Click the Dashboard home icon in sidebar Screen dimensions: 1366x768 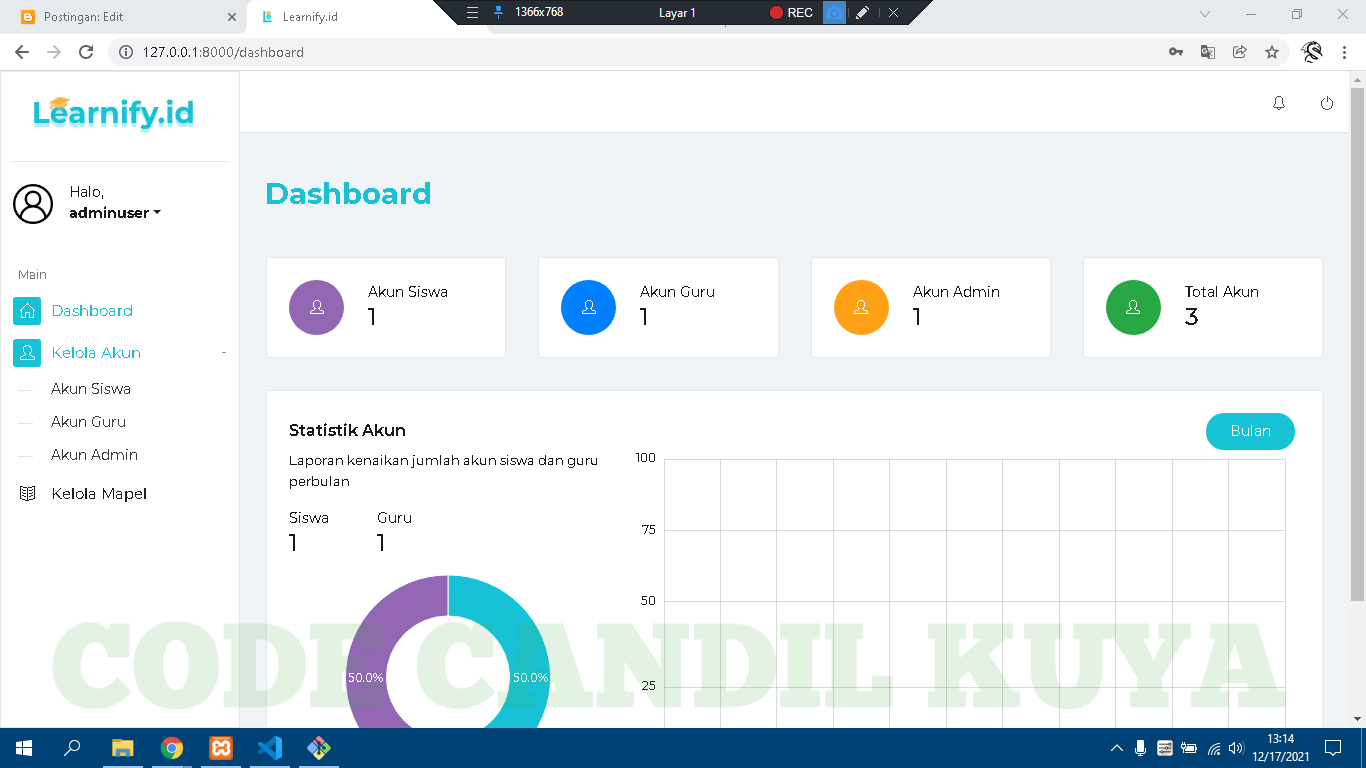pos(27,311)
